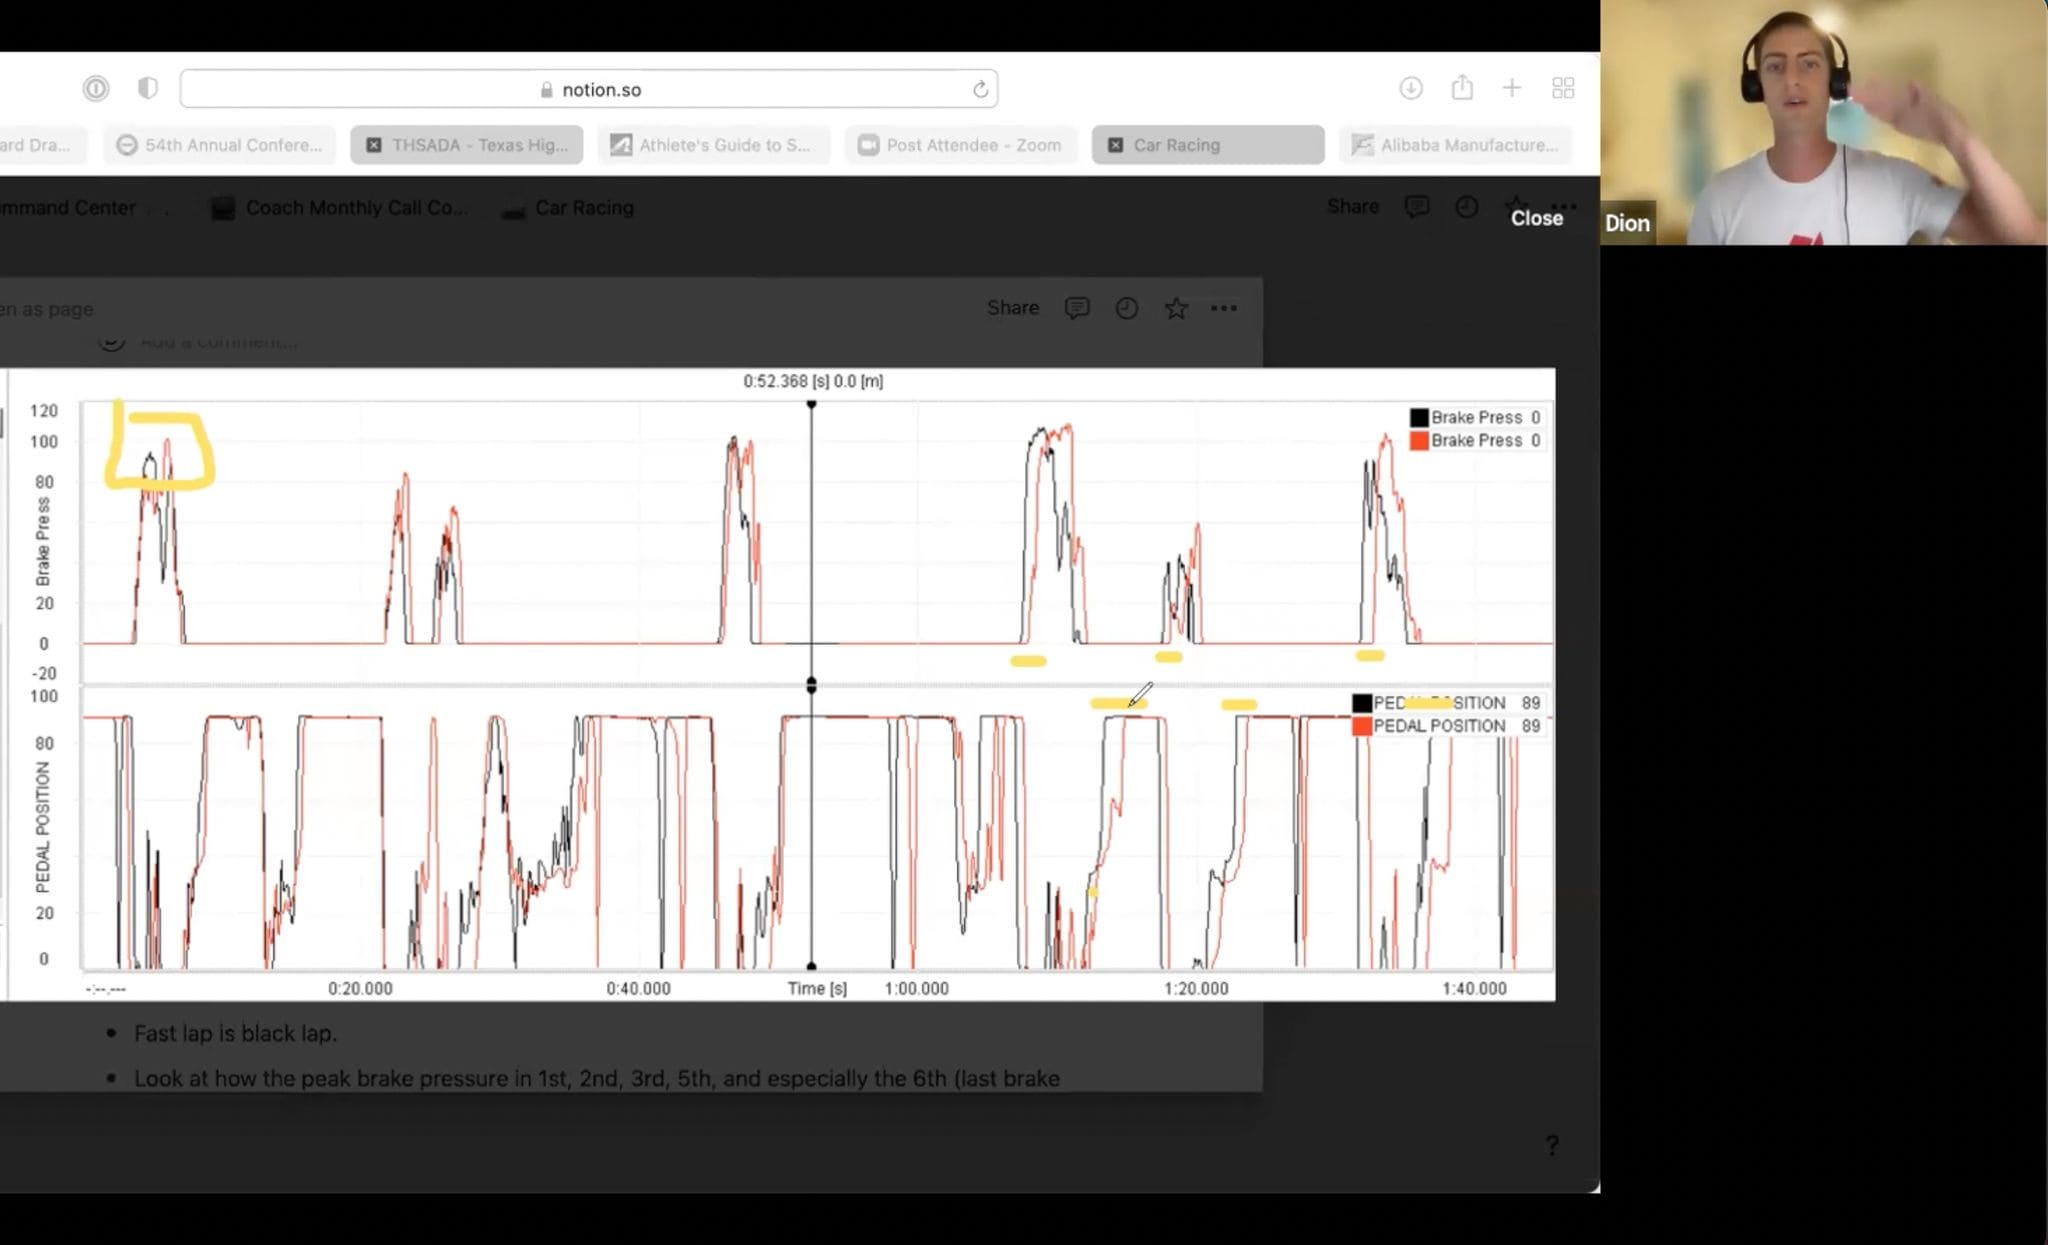
Task: Click the 'Look at how the peak brake pressure' bullet
Action: click(597, 1078)
